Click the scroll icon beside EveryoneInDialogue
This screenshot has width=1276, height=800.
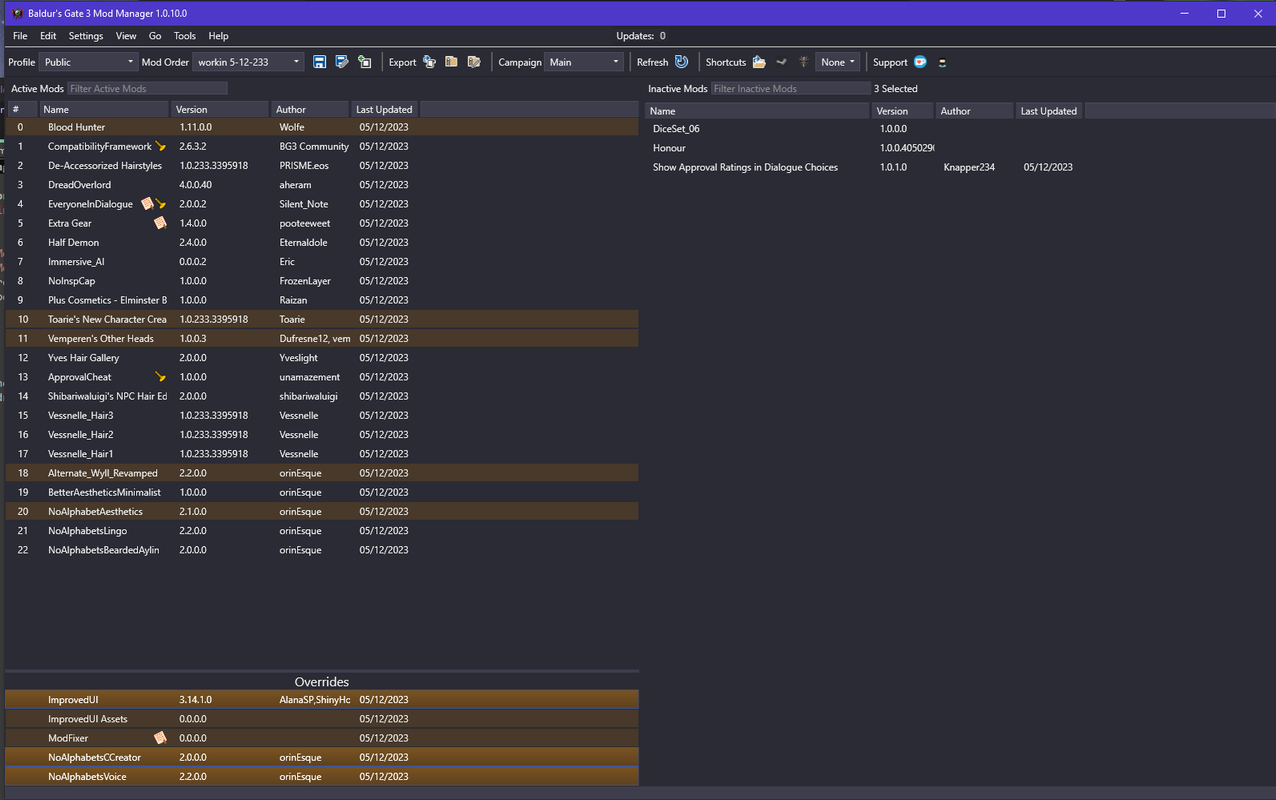pos(147,204)
